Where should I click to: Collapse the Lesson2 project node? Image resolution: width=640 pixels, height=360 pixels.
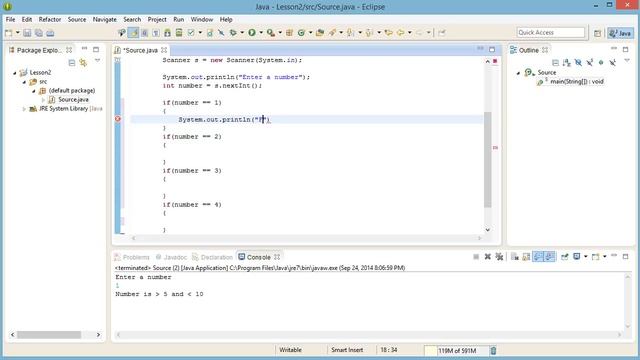pos(15,73)
